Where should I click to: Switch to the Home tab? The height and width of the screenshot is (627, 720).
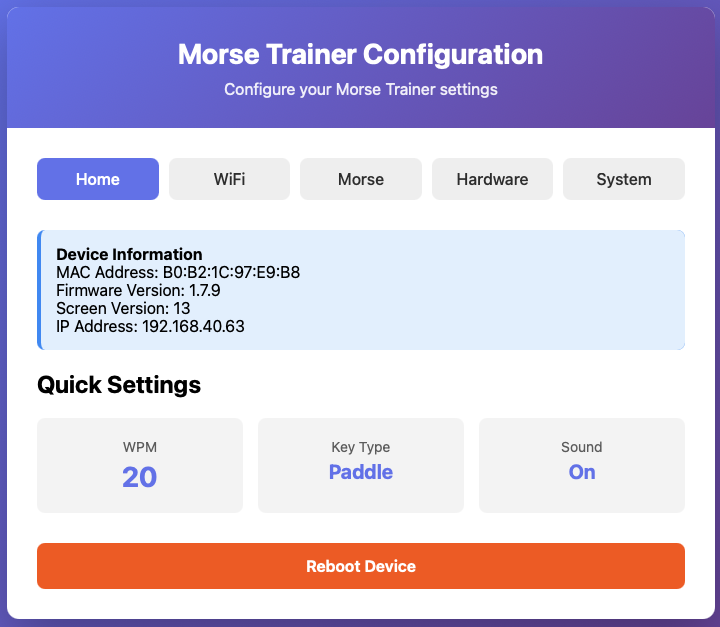click(98, 179)
